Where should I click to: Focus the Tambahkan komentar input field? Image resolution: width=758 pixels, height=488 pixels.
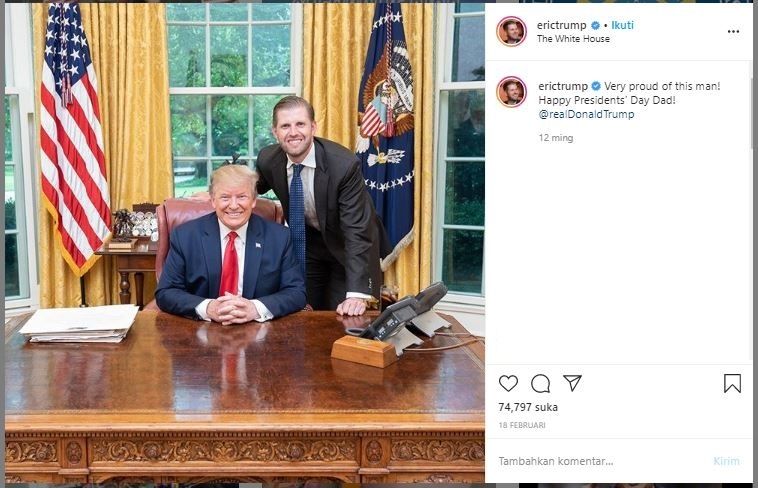click(x=599, y=461)
